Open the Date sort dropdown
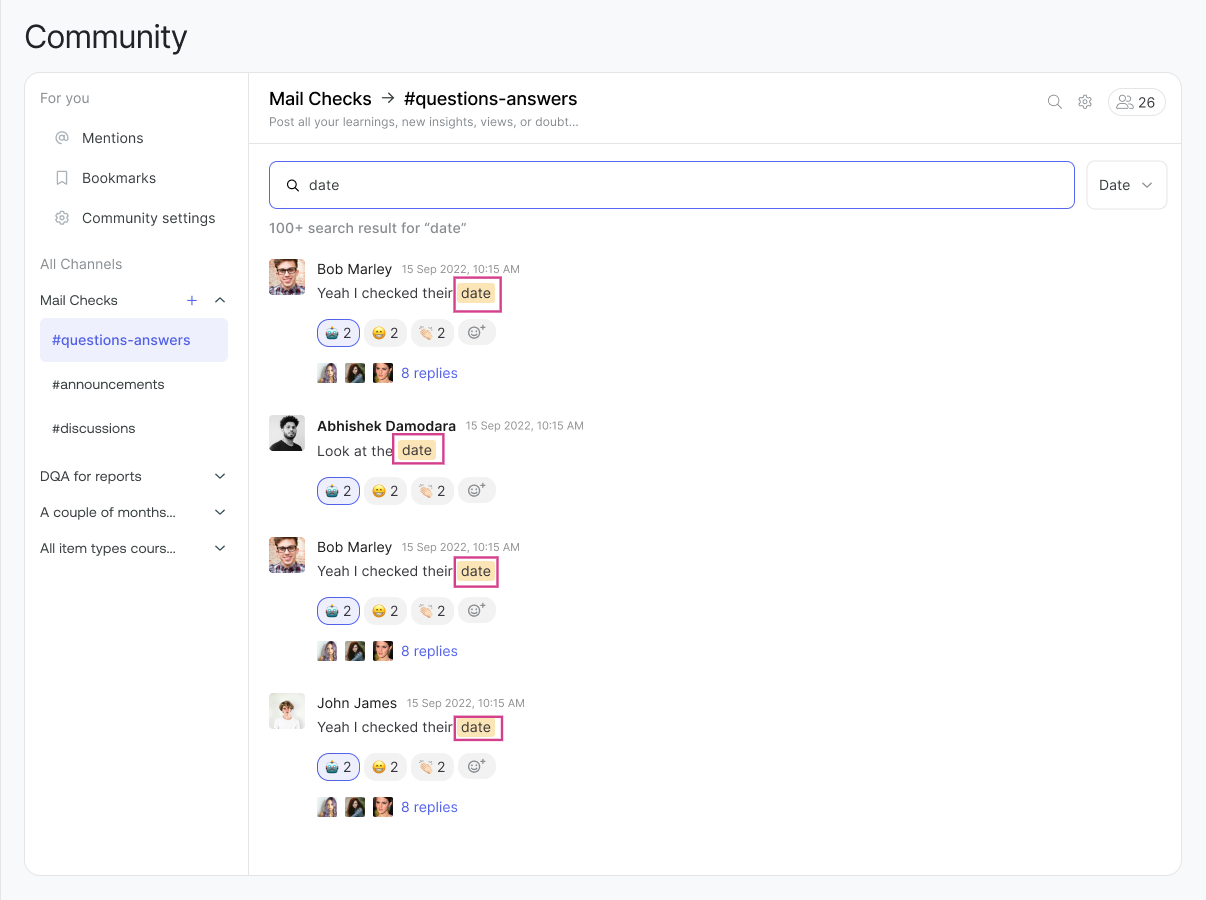Viewport: 1206px width, 900px height. tap(1126, 185)
